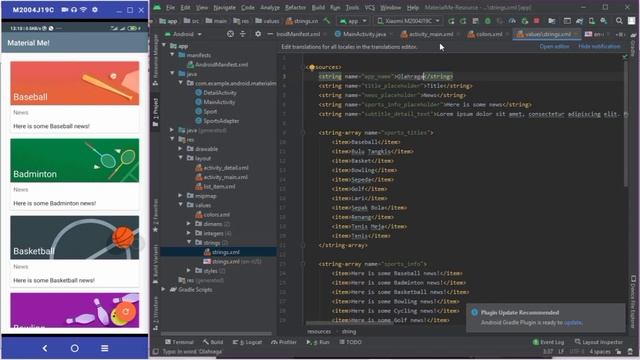Open the Build tool window
The image size is (640, 360).
pyautogui.click(x=213, y=342)
